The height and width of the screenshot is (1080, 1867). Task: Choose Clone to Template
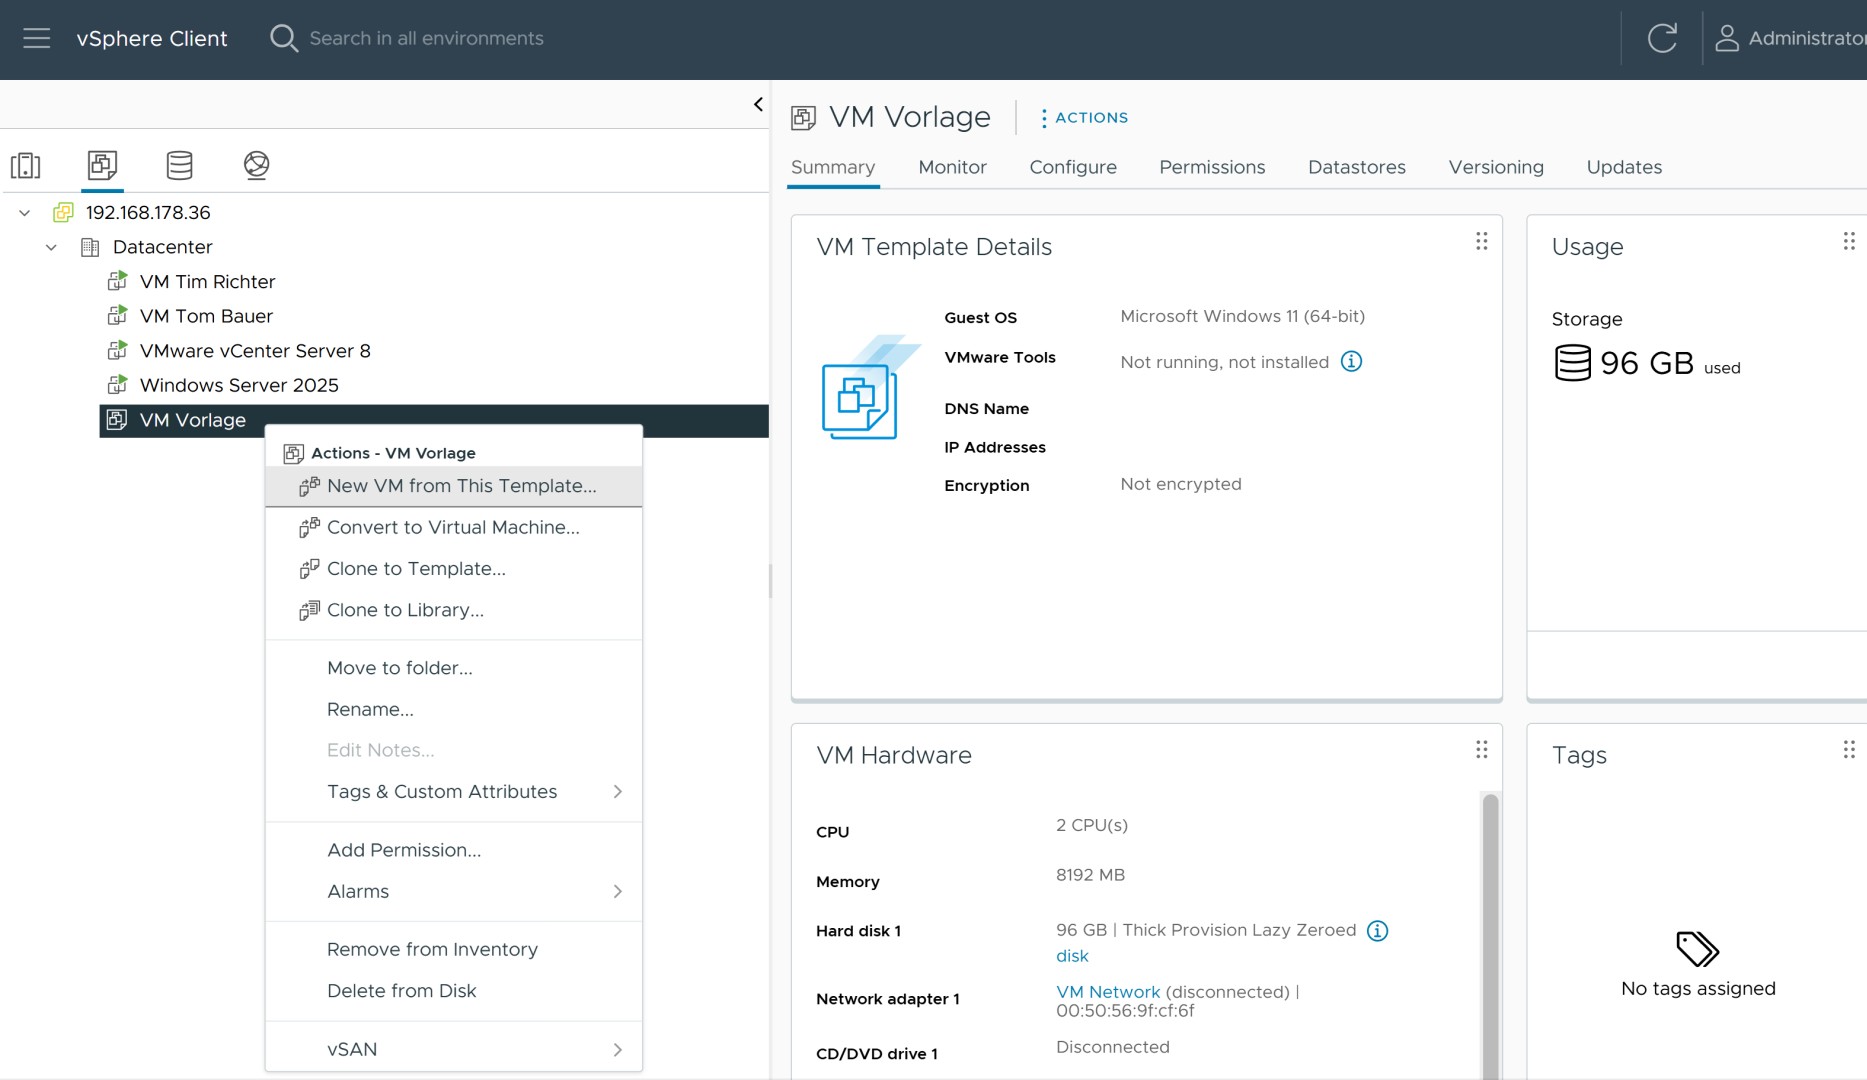tap(454, 569)
